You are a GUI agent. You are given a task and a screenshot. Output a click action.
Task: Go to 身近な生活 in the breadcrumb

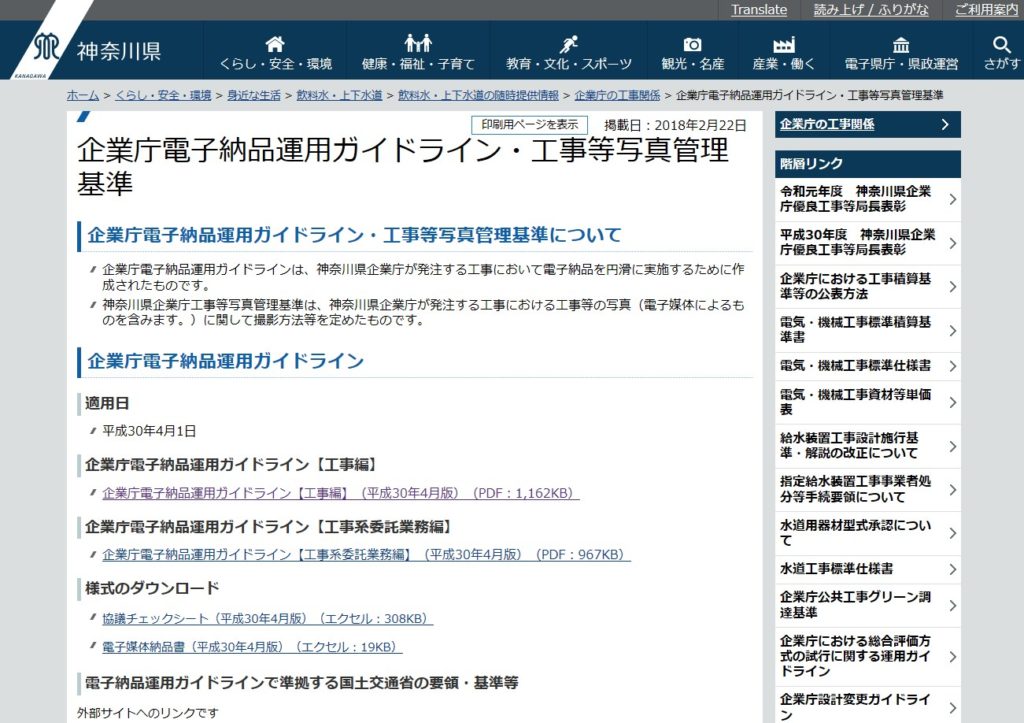(253, 95)
